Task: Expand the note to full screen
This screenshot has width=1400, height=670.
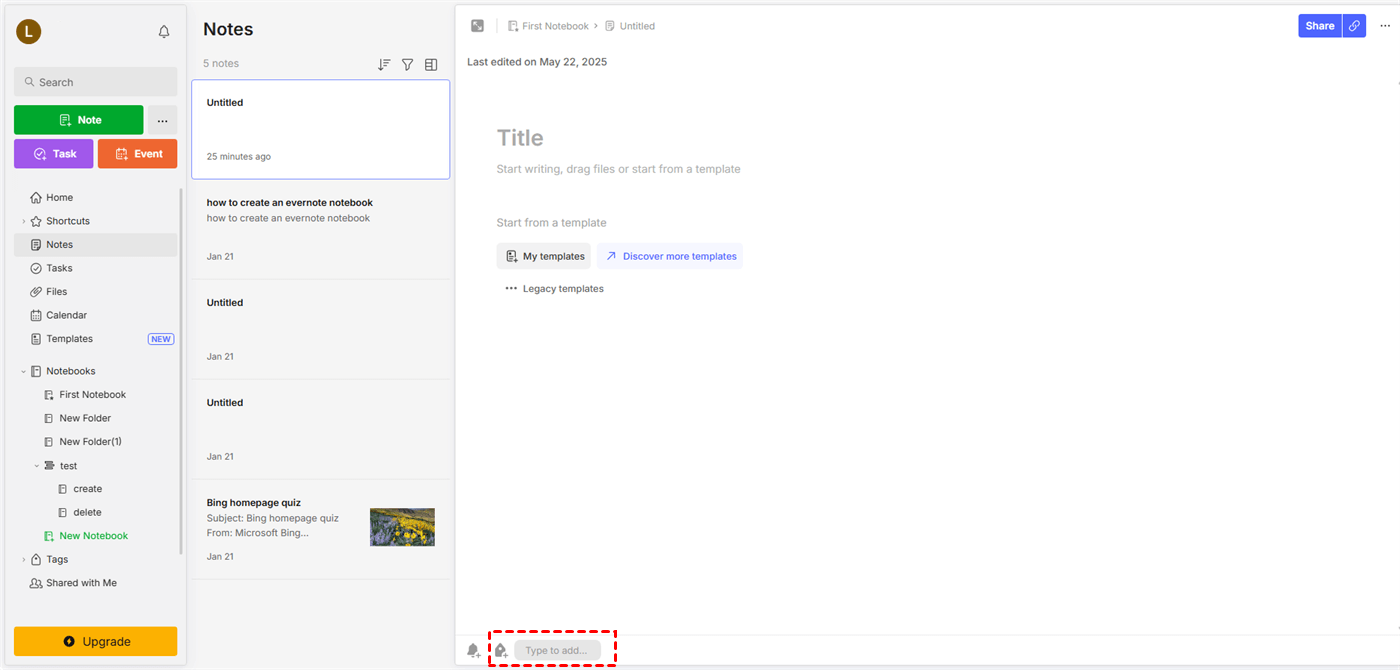Action: 478,26
